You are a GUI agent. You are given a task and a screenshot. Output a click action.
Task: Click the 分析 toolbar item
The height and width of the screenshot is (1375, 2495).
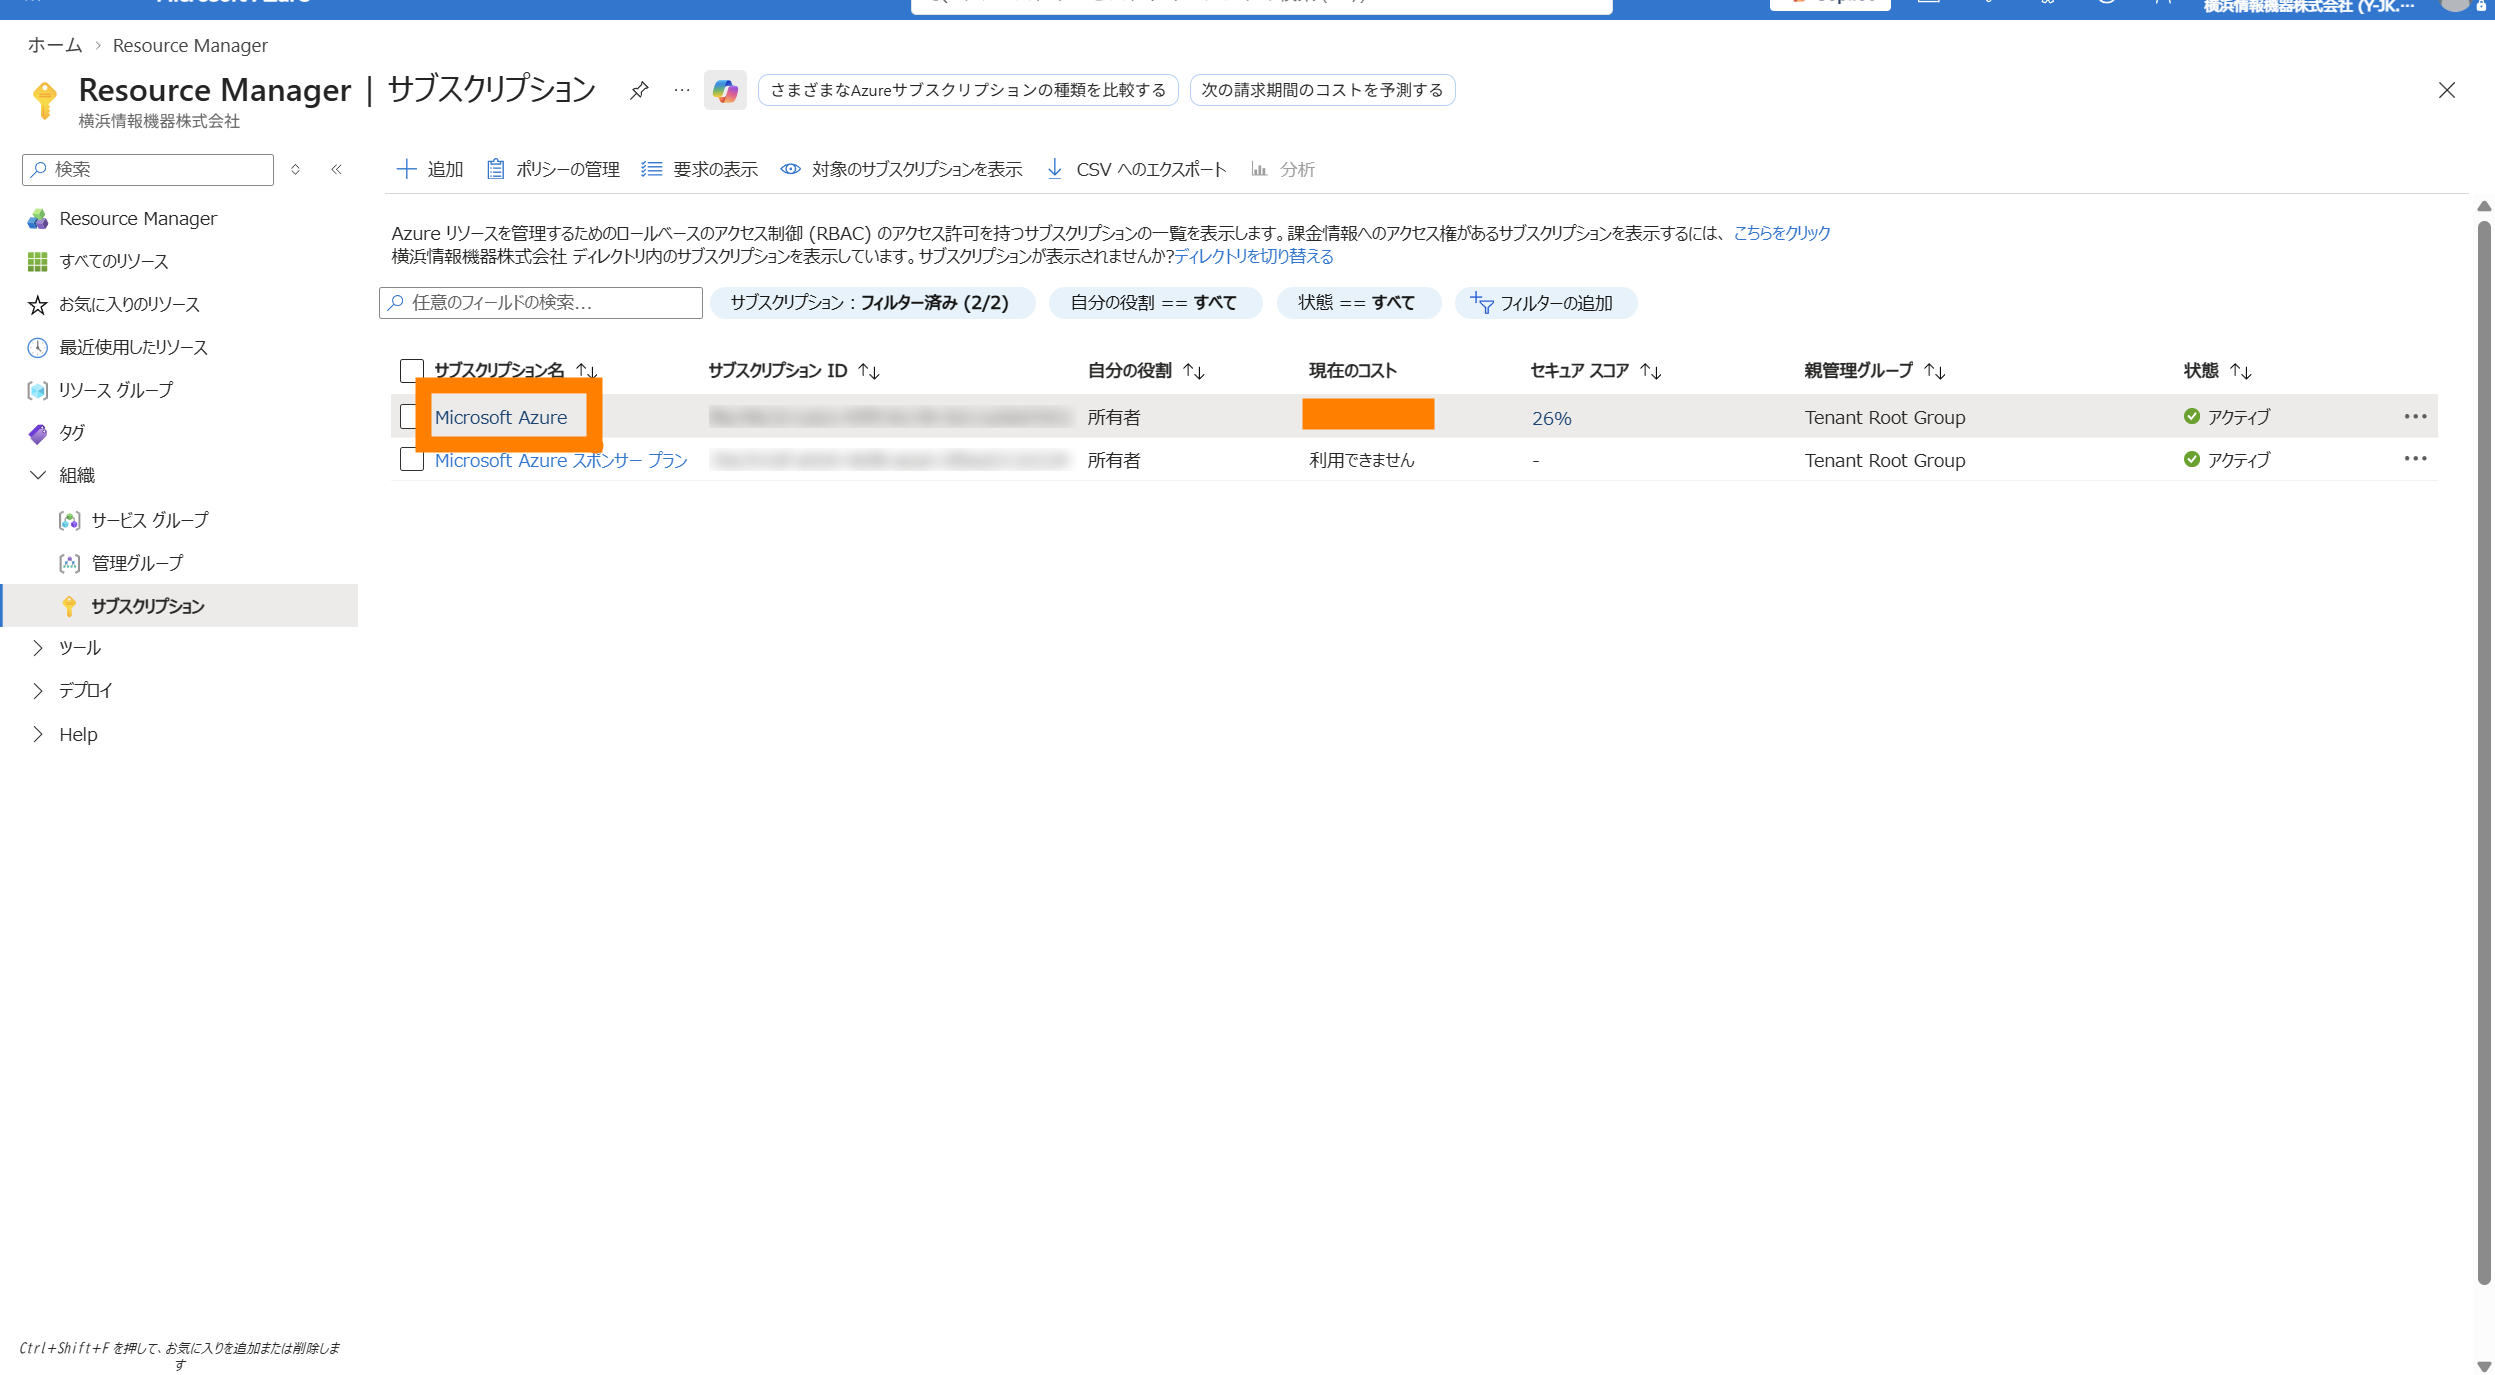pos(1283,169)
